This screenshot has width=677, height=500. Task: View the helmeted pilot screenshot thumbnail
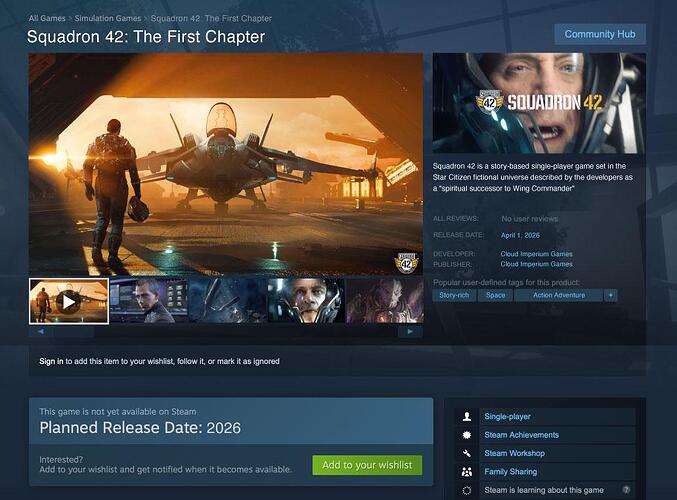point(306,301)
